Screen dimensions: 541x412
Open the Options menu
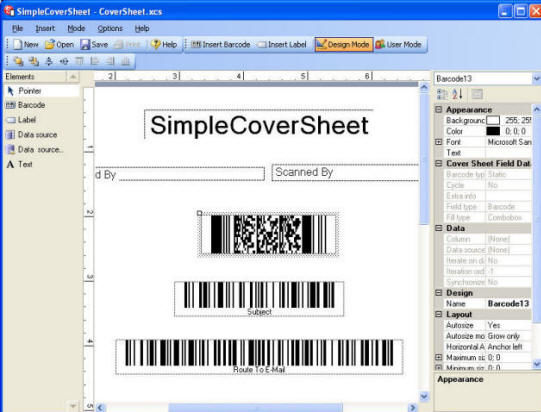110,28
